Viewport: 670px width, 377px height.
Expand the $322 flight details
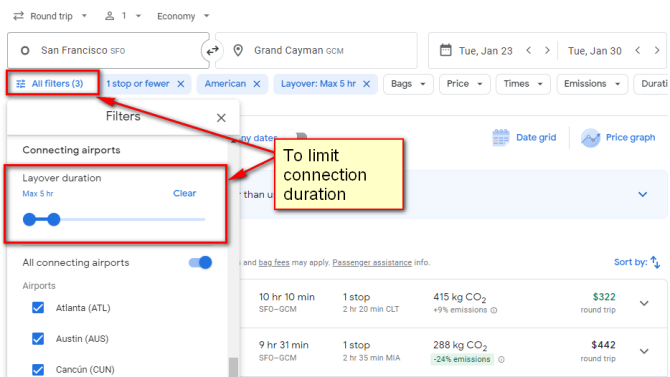(644, 303)
